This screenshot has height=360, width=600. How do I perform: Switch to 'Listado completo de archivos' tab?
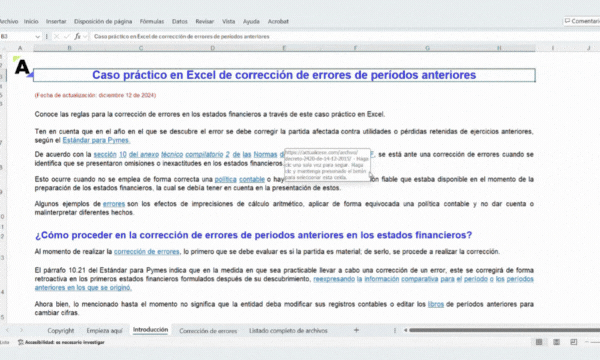tap(288, 331)
